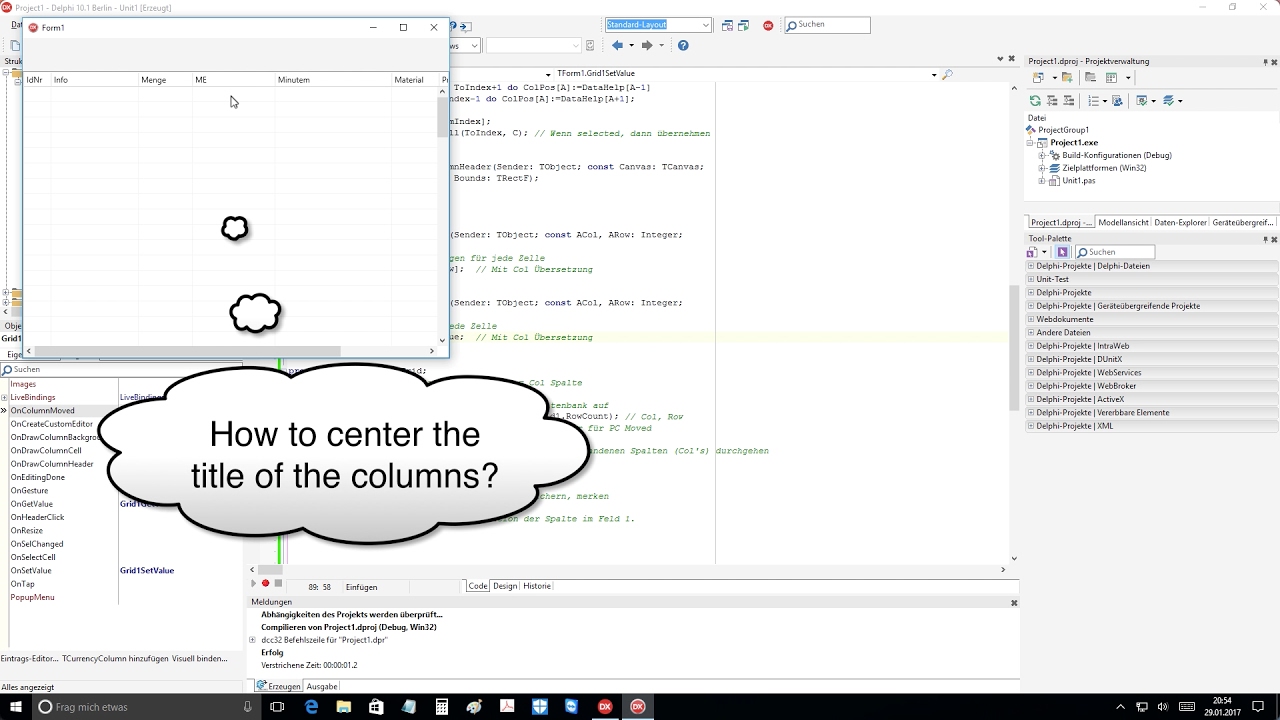This screenshot has width=1280, height=720.
Task: Click the red DX icon in top toolbar
Action: [x=768, y=25]
